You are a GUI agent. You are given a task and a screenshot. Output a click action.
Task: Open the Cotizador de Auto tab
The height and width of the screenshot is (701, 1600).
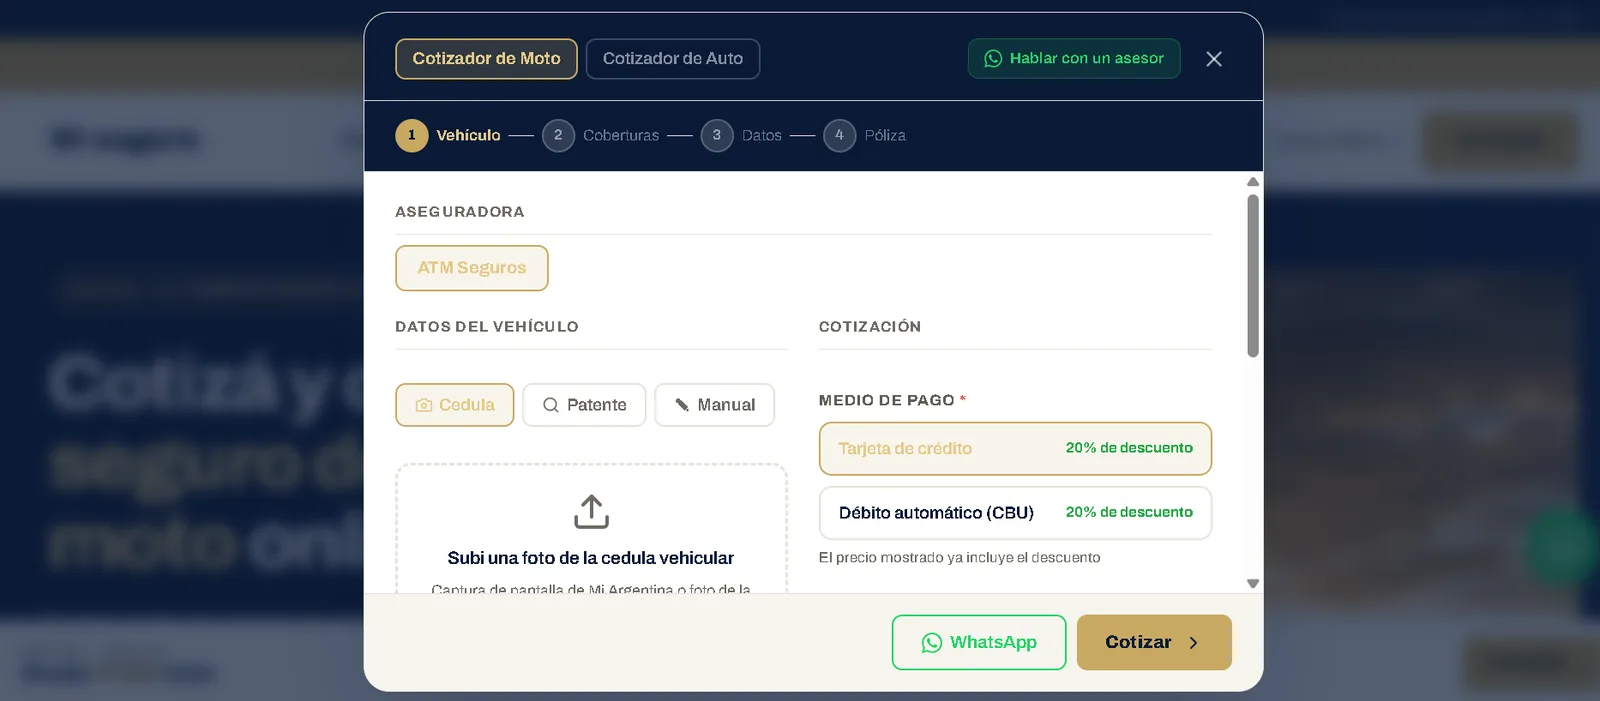673,59
